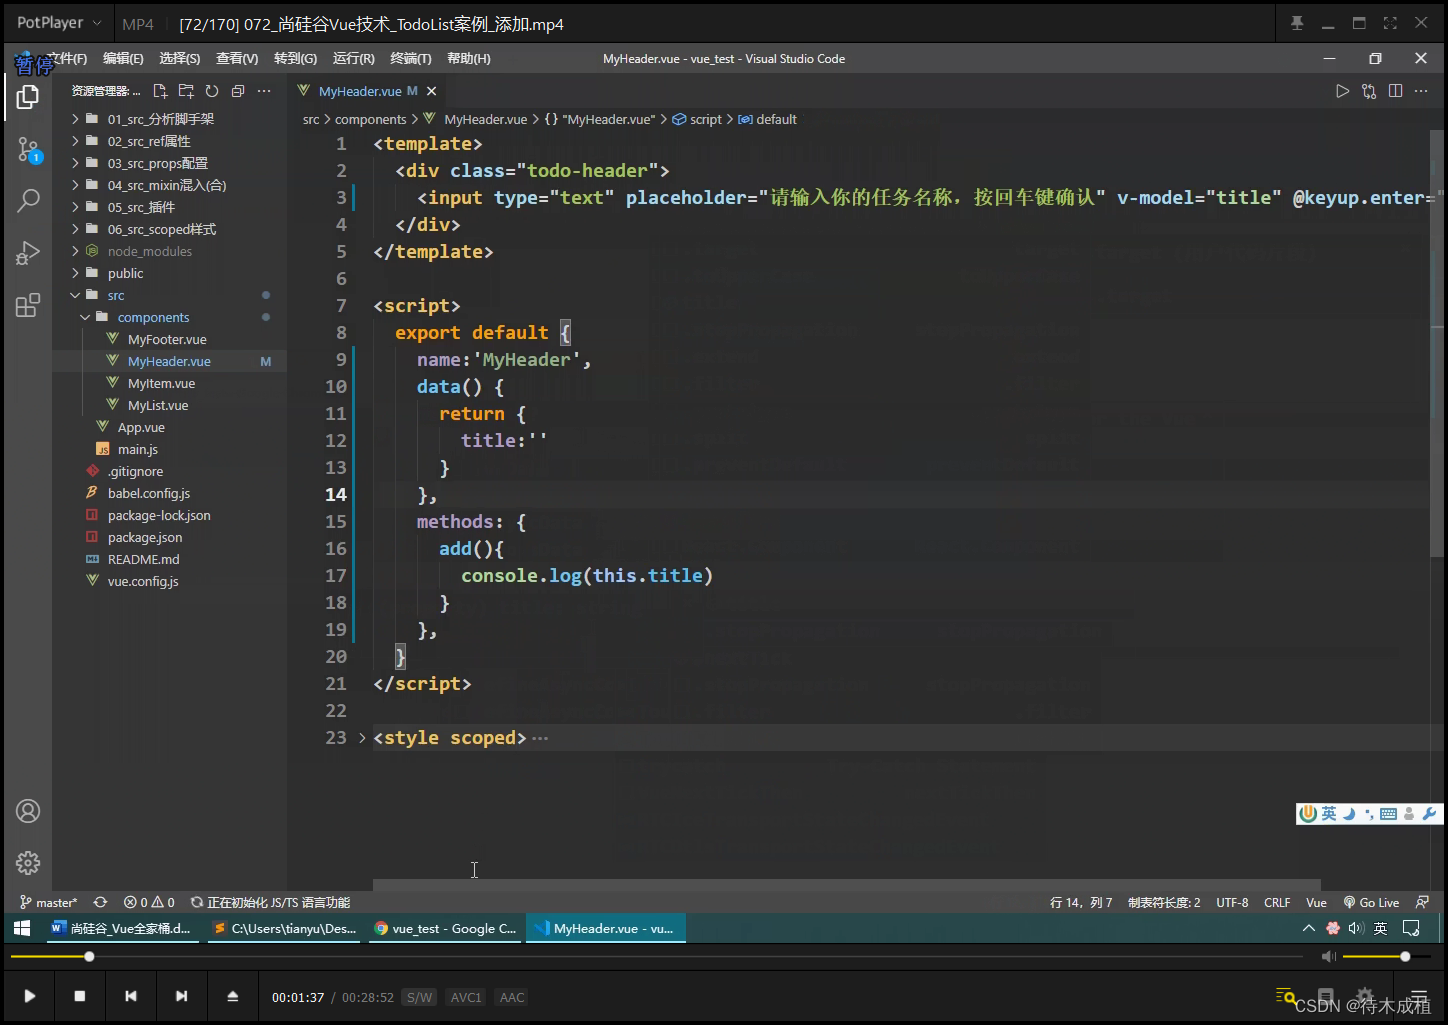The width and height of the screenshot is (1448, 1025).
Task: Skip to previous video in PotPlayer
Action: (130, 996)
